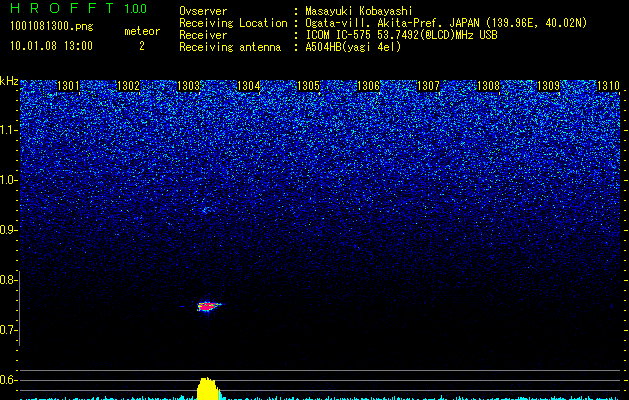629x400 pixels.
Task: Select the filename 1001081300.png
Action: click(51, 27)
